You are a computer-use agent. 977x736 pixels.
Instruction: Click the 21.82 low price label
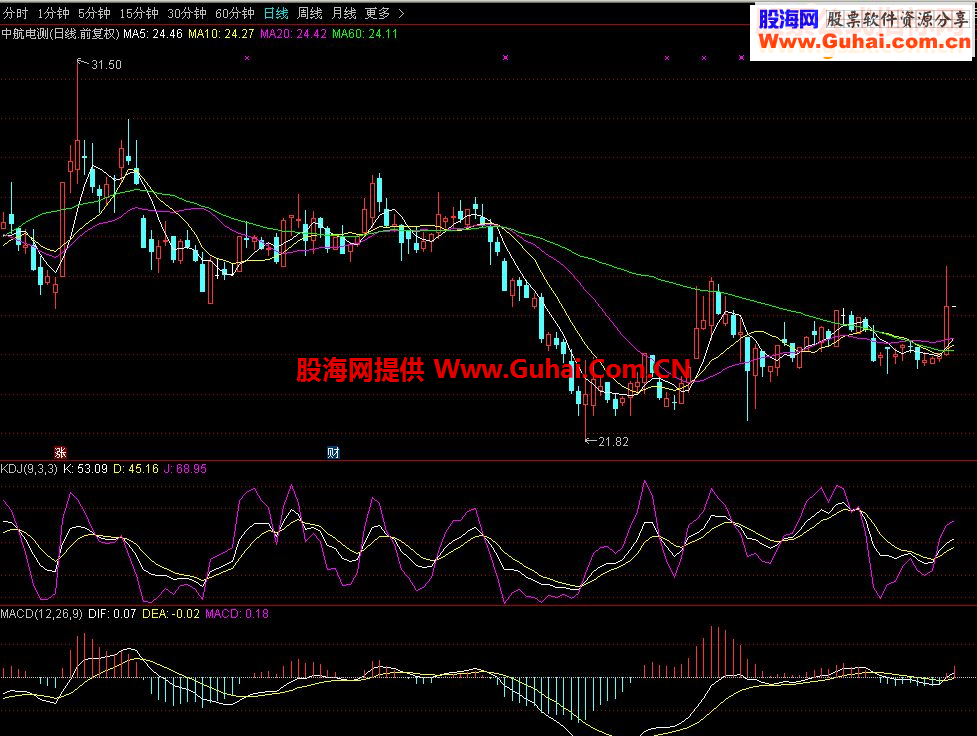pos(613,442)
